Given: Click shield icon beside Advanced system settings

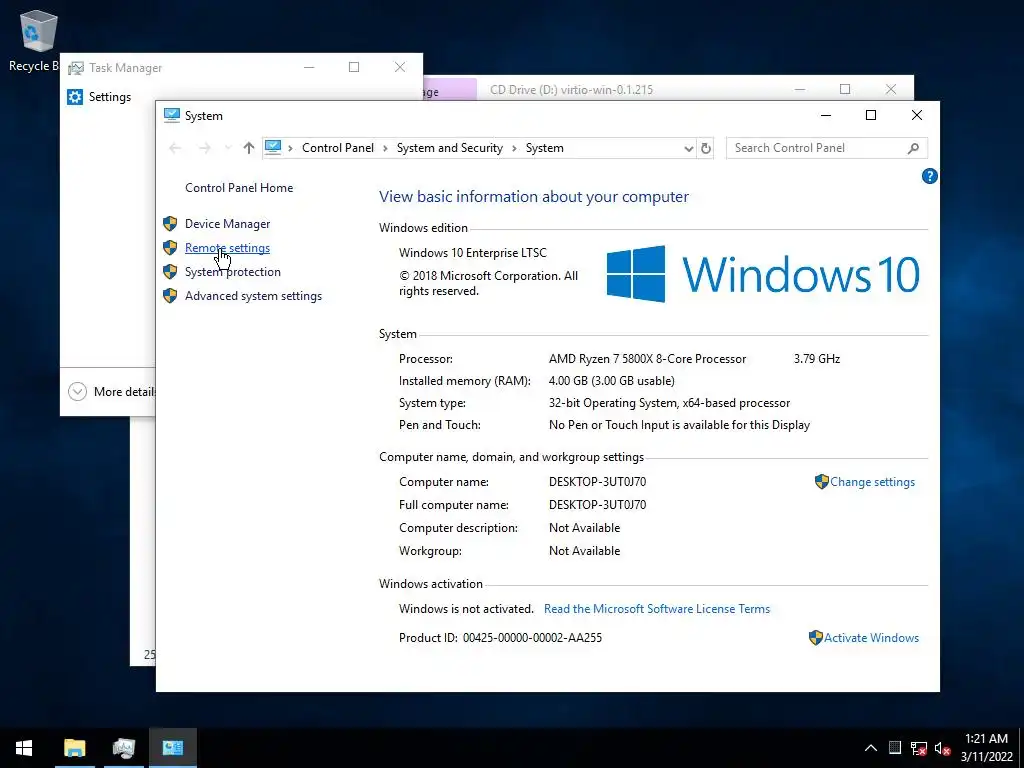Looking at the screenshot, I should pyautogui.click(x=170, y=296).
